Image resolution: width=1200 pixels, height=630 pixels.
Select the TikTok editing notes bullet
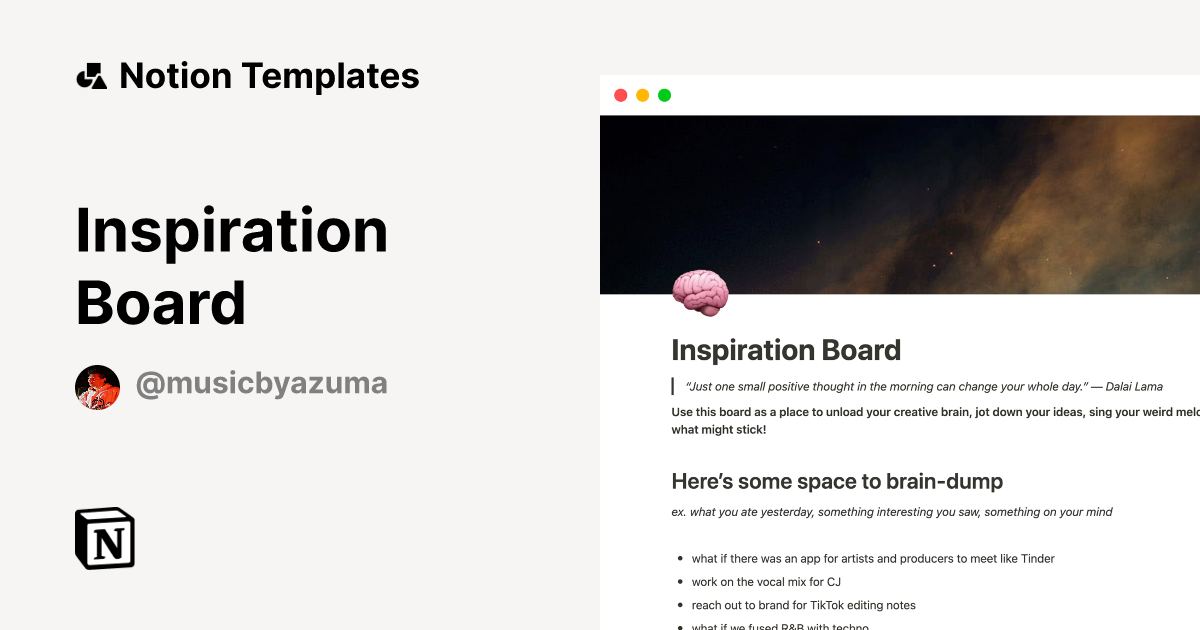click(x=803, y=605)
